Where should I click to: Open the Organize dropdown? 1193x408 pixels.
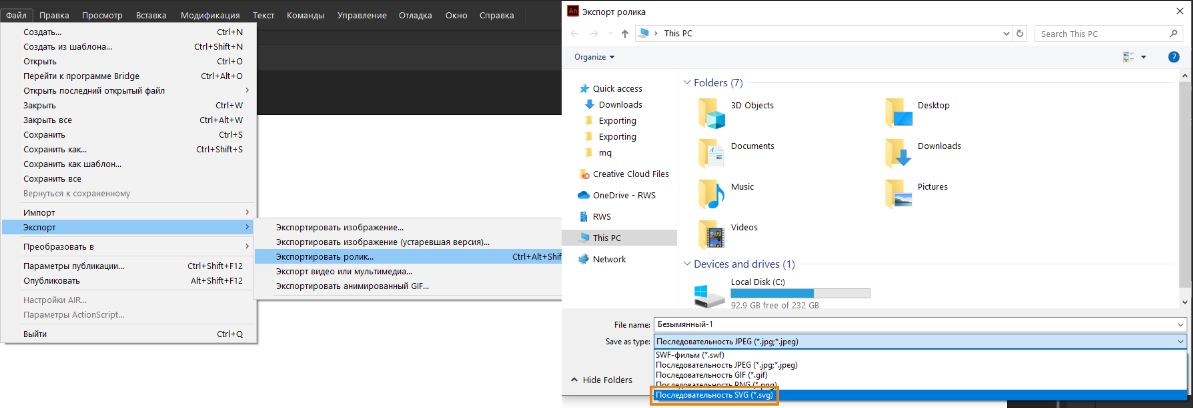[594, 57]
